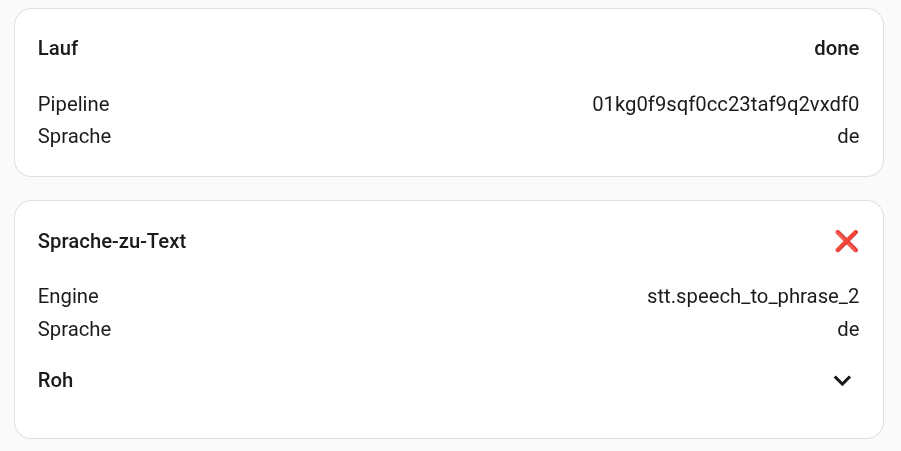
Task: Select the Sprache-zu-Text heading
Action: 112,241
